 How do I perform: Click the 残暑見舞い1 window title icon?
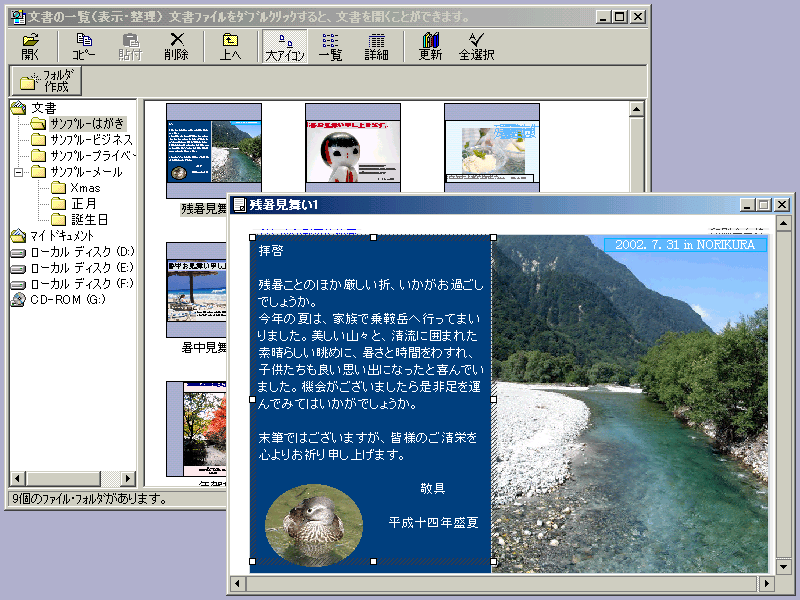pos(239,205)
